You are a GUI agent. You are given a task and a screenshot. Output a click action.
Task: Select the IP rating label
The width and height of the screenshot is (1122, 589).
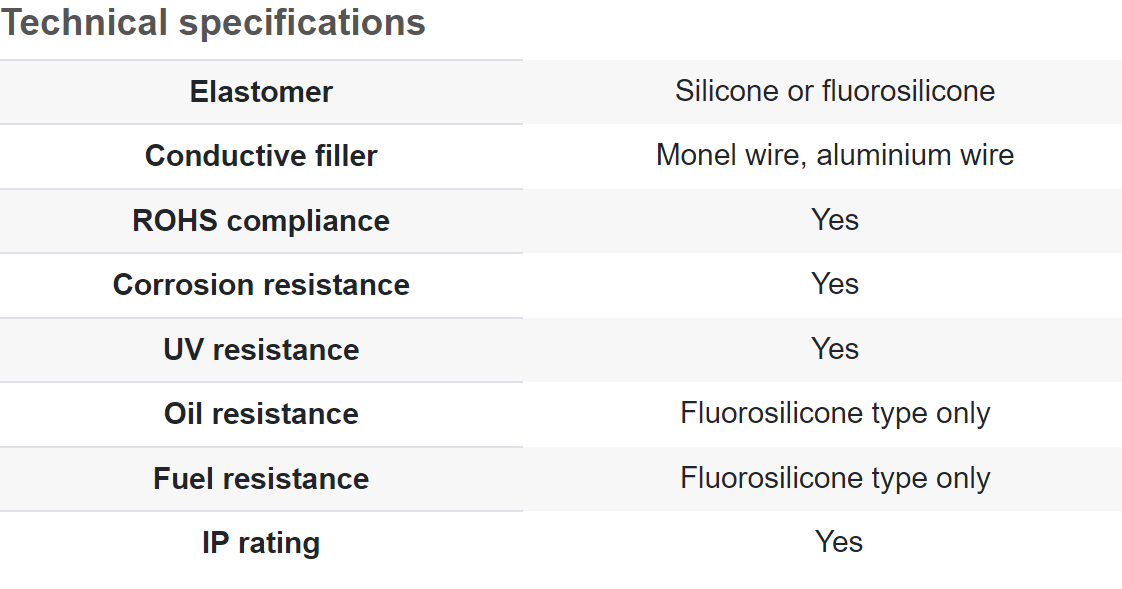pos(261,543)
